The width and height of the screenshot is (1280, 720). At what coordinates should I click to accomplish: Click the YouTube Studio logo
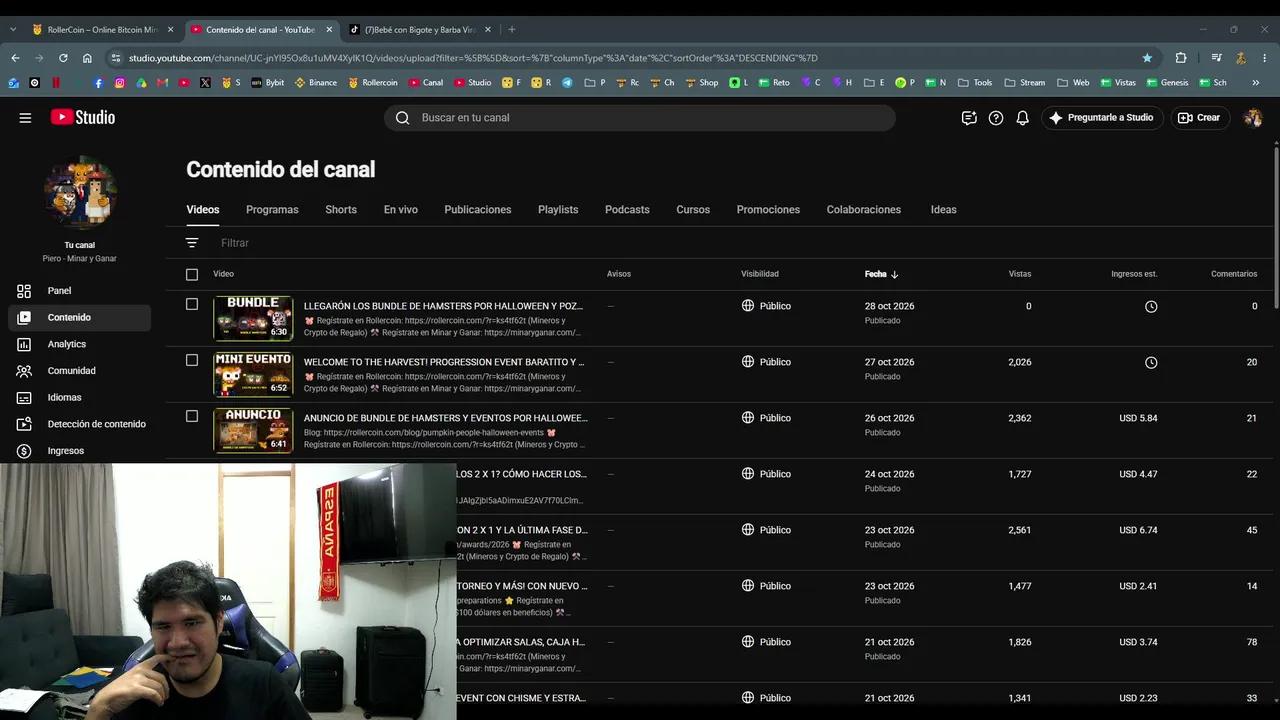[83, 118]
